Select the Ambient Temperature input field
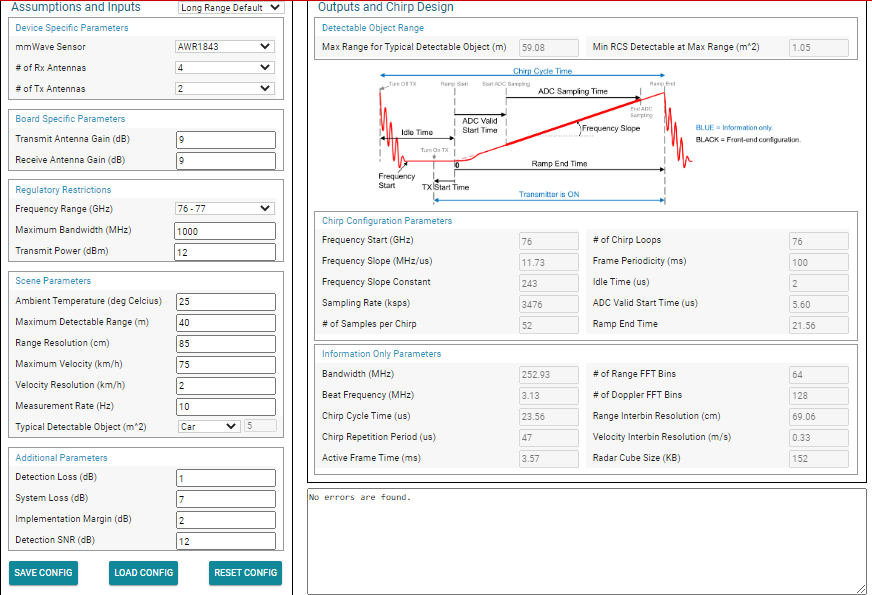This screenshot has height=595, width=872. point(226,301)
